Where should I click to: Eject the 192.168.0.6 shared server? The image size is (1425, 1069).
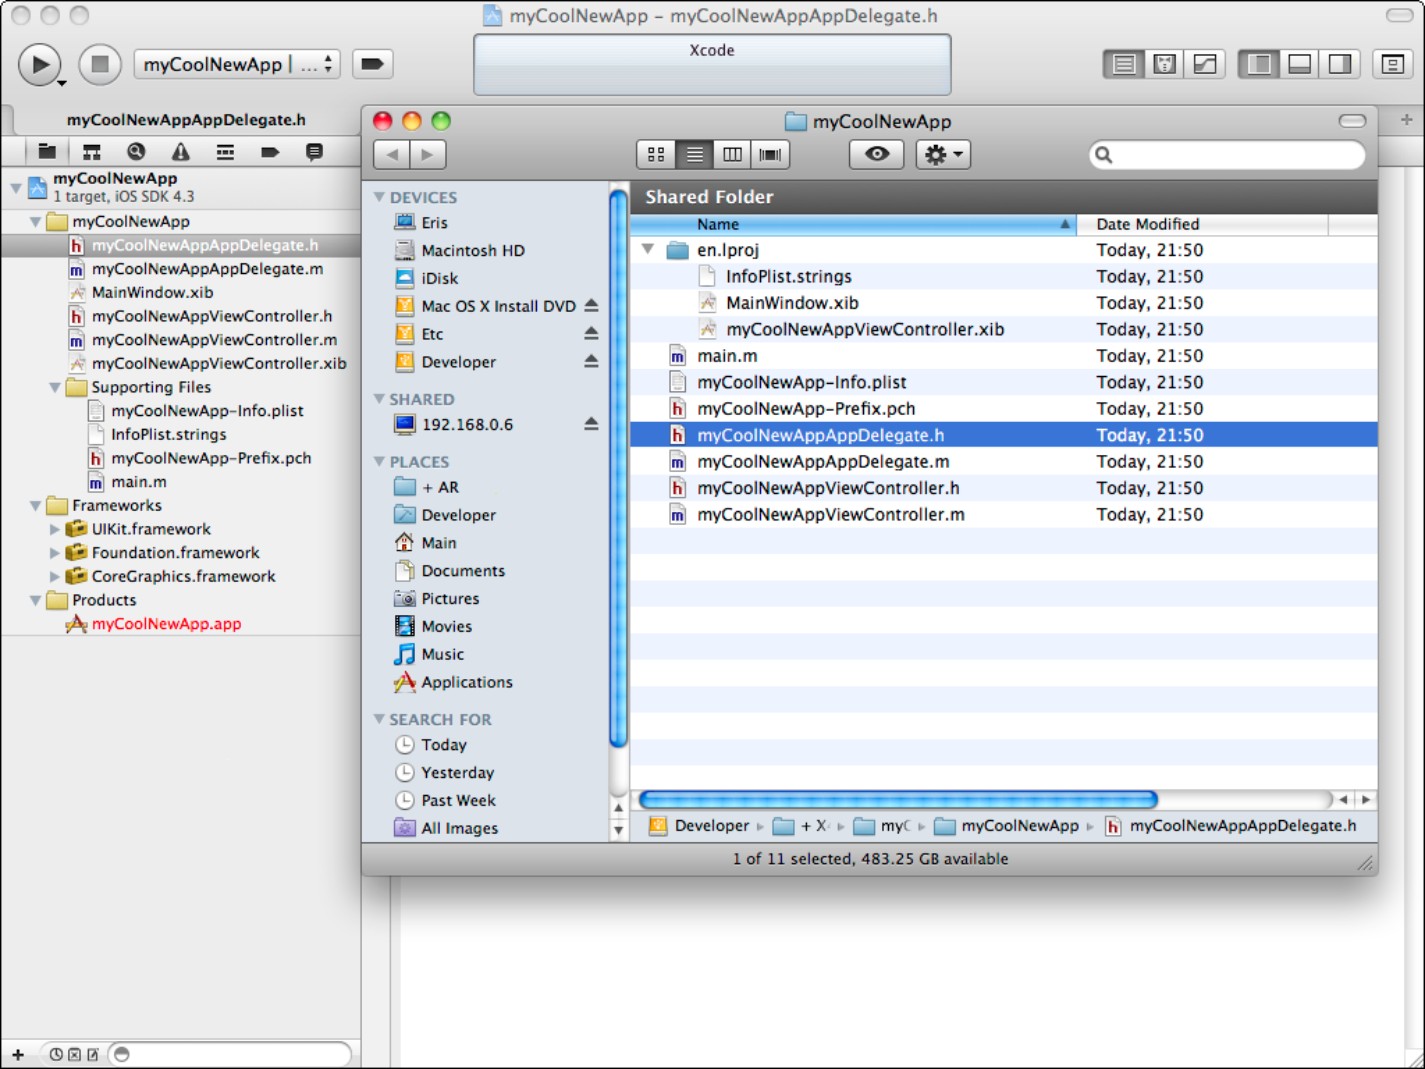591,425
